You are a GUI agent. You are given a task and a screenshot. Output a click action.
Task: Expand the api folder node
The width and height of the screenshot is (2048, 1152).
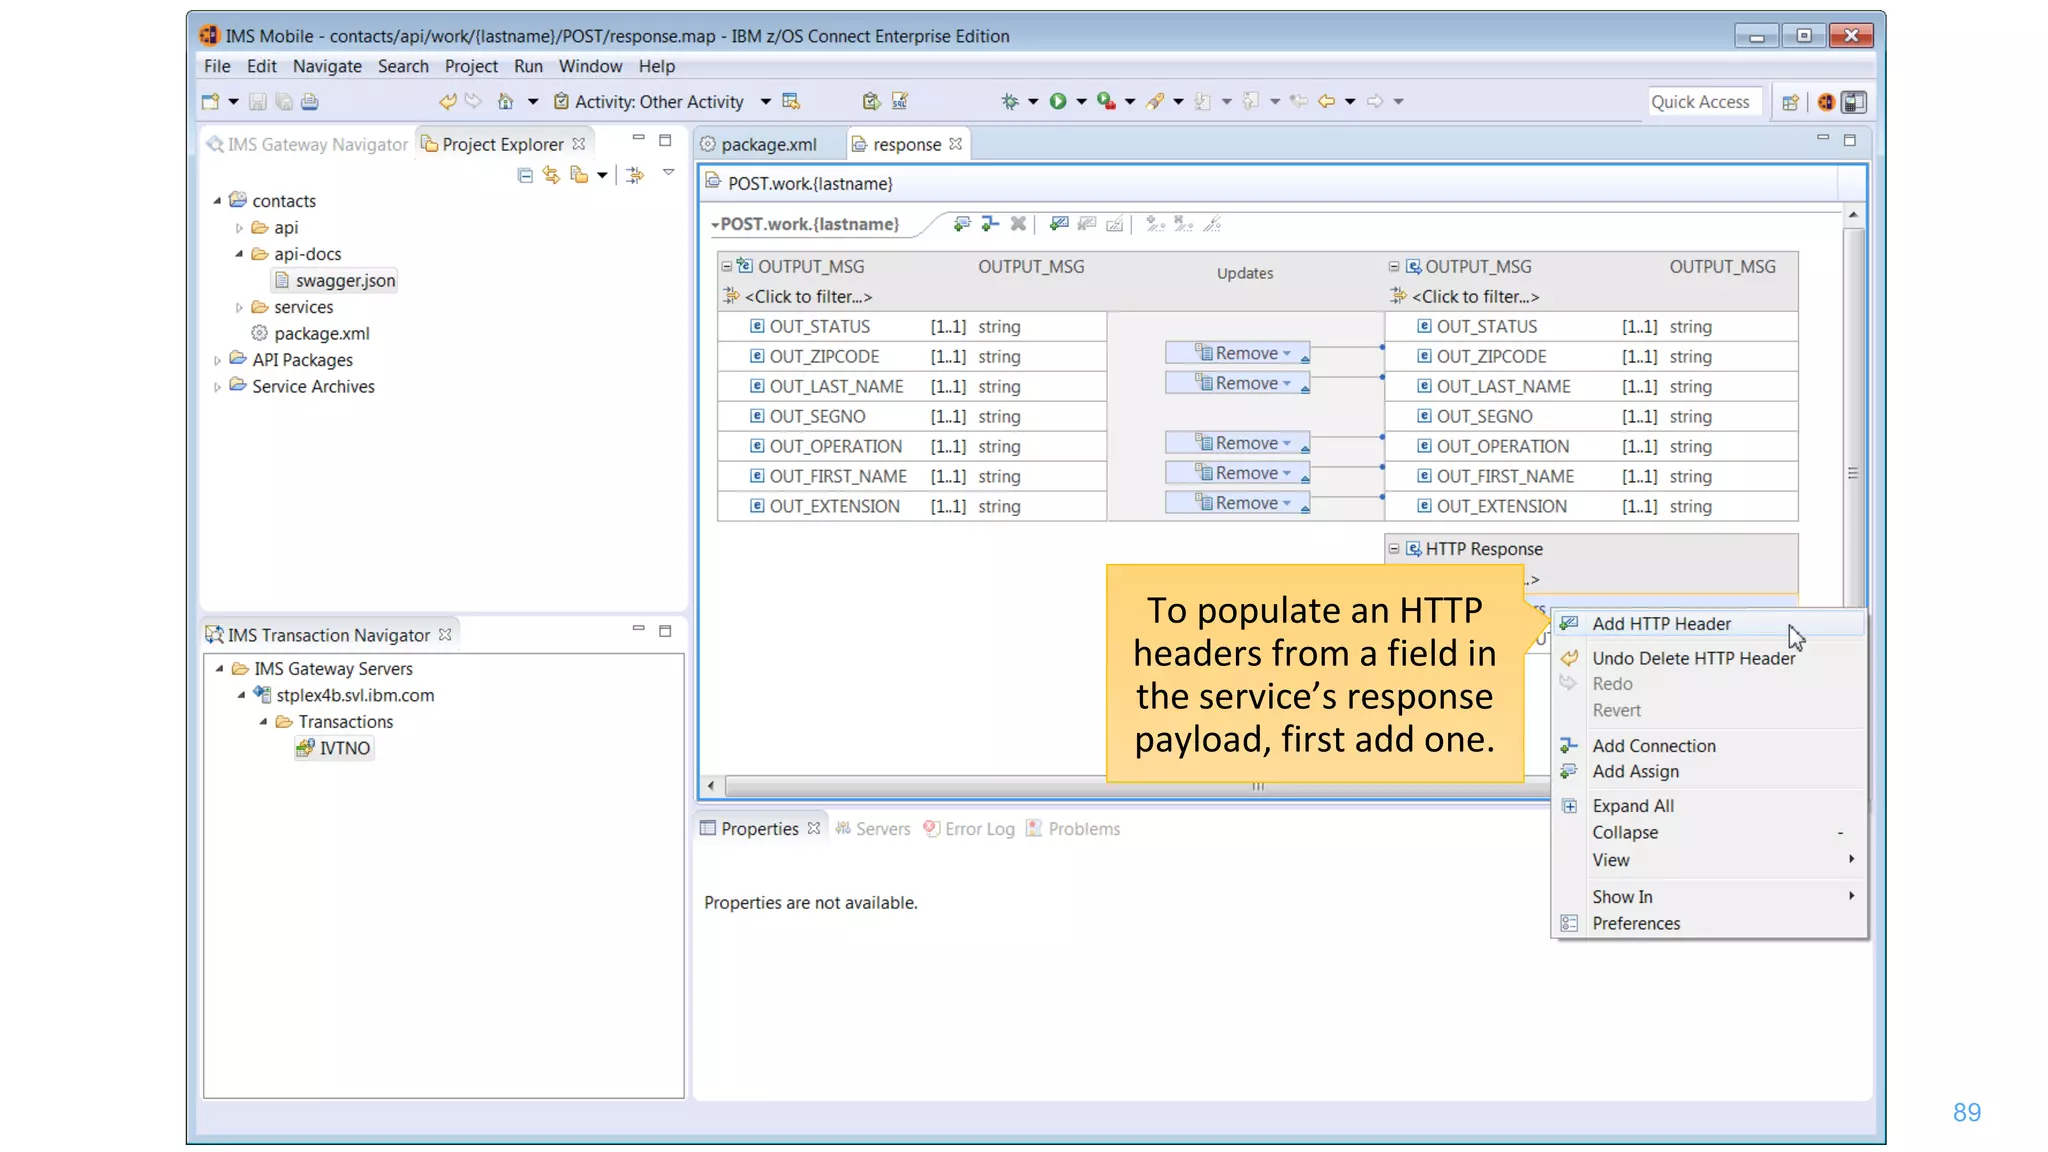click(239, 228)
